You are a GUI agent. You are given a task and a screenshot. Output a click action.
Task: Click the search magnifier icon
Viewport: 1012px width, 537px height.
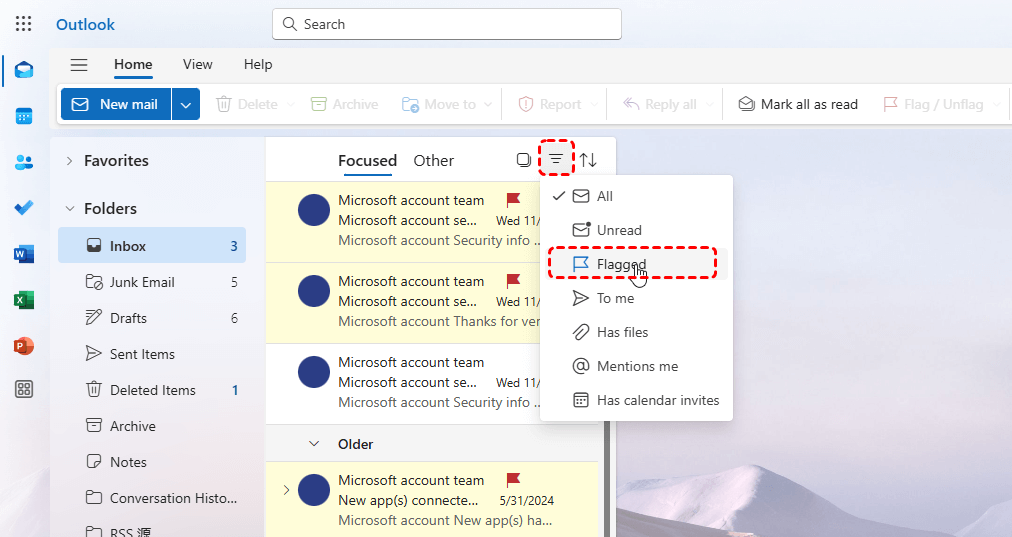click(290, 24)
